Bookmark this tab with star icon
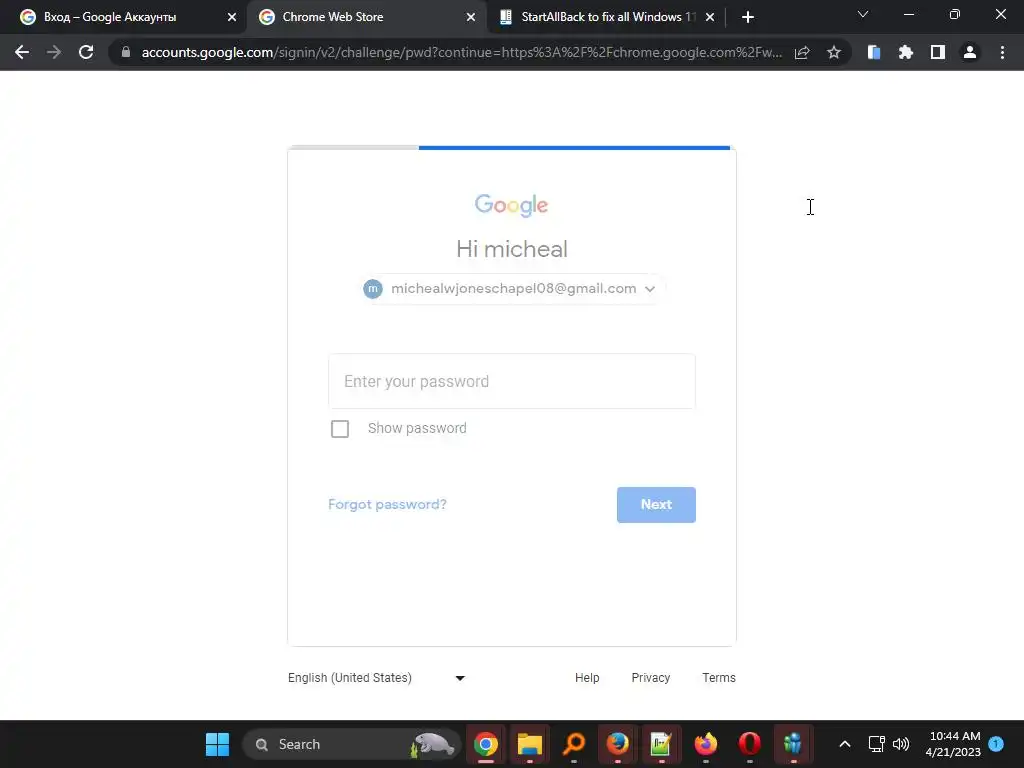The height and width of the screenshot is (768, 1024). [x=833, y=52]
